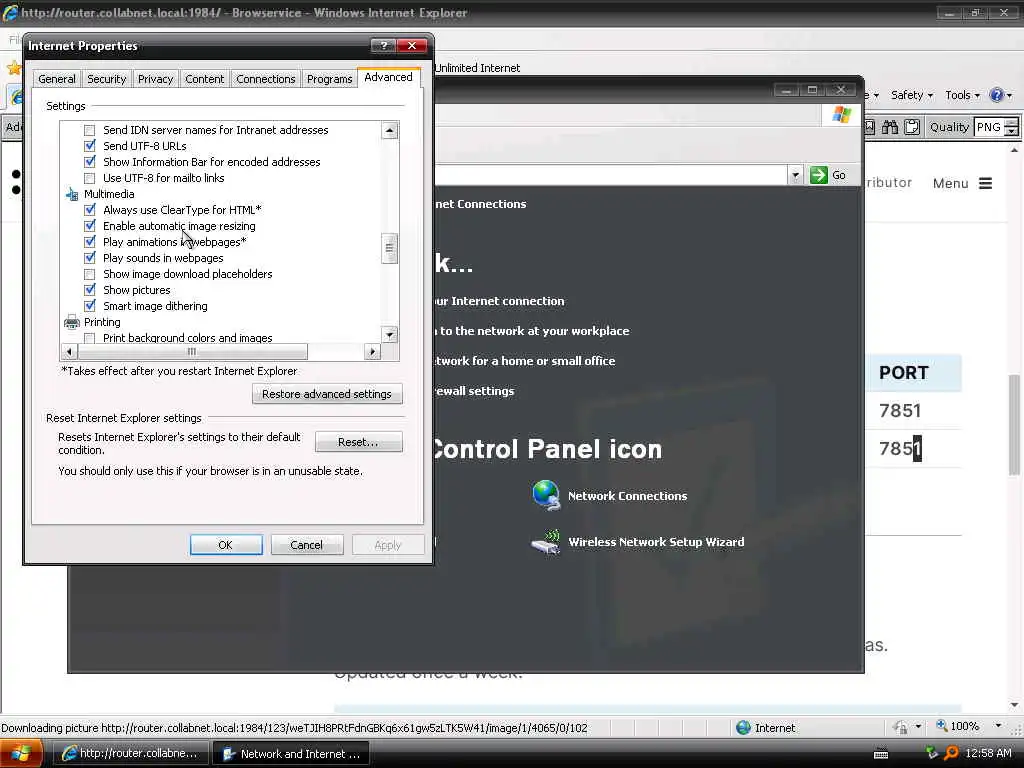Uncheck Send UTF-8 URLs

pos(89,146)
